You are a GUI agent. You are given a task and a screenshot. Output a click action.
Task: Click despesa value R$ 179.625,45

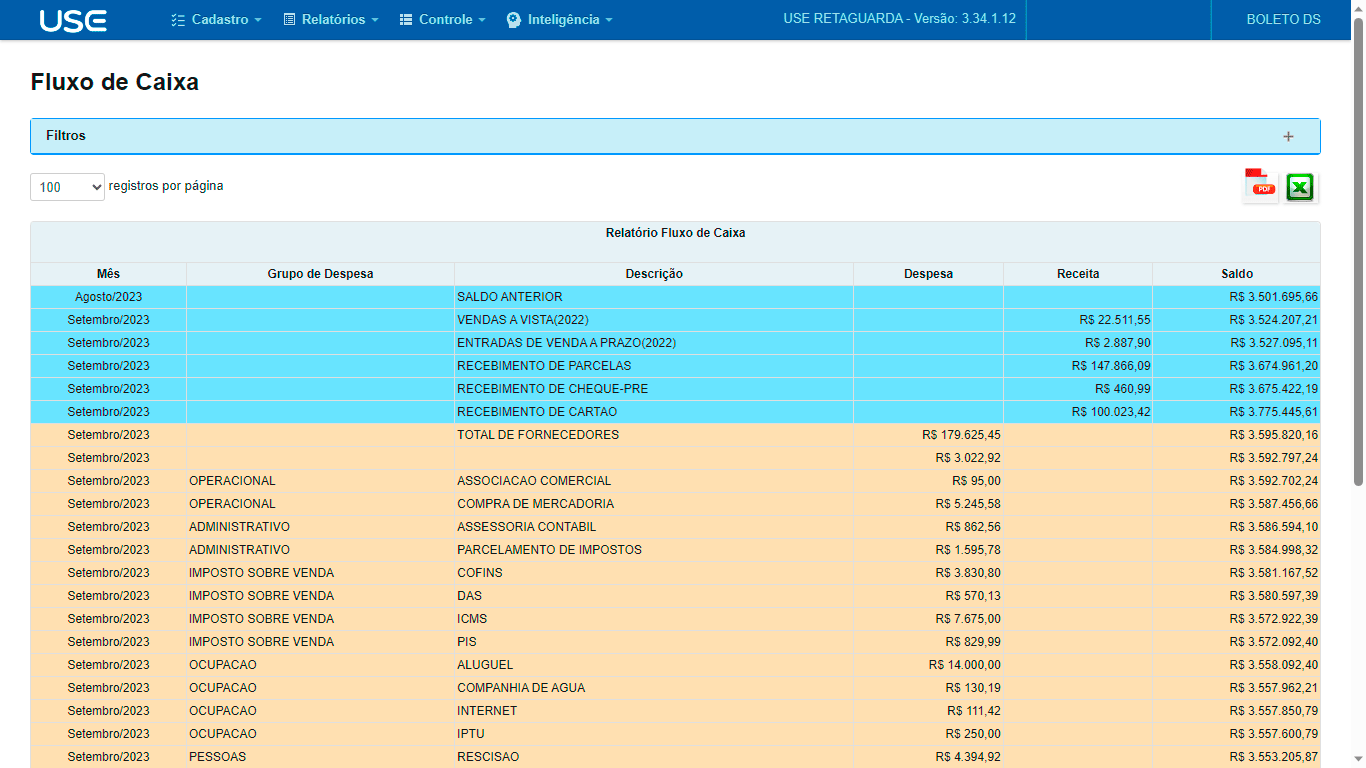(x=961, y=435)
